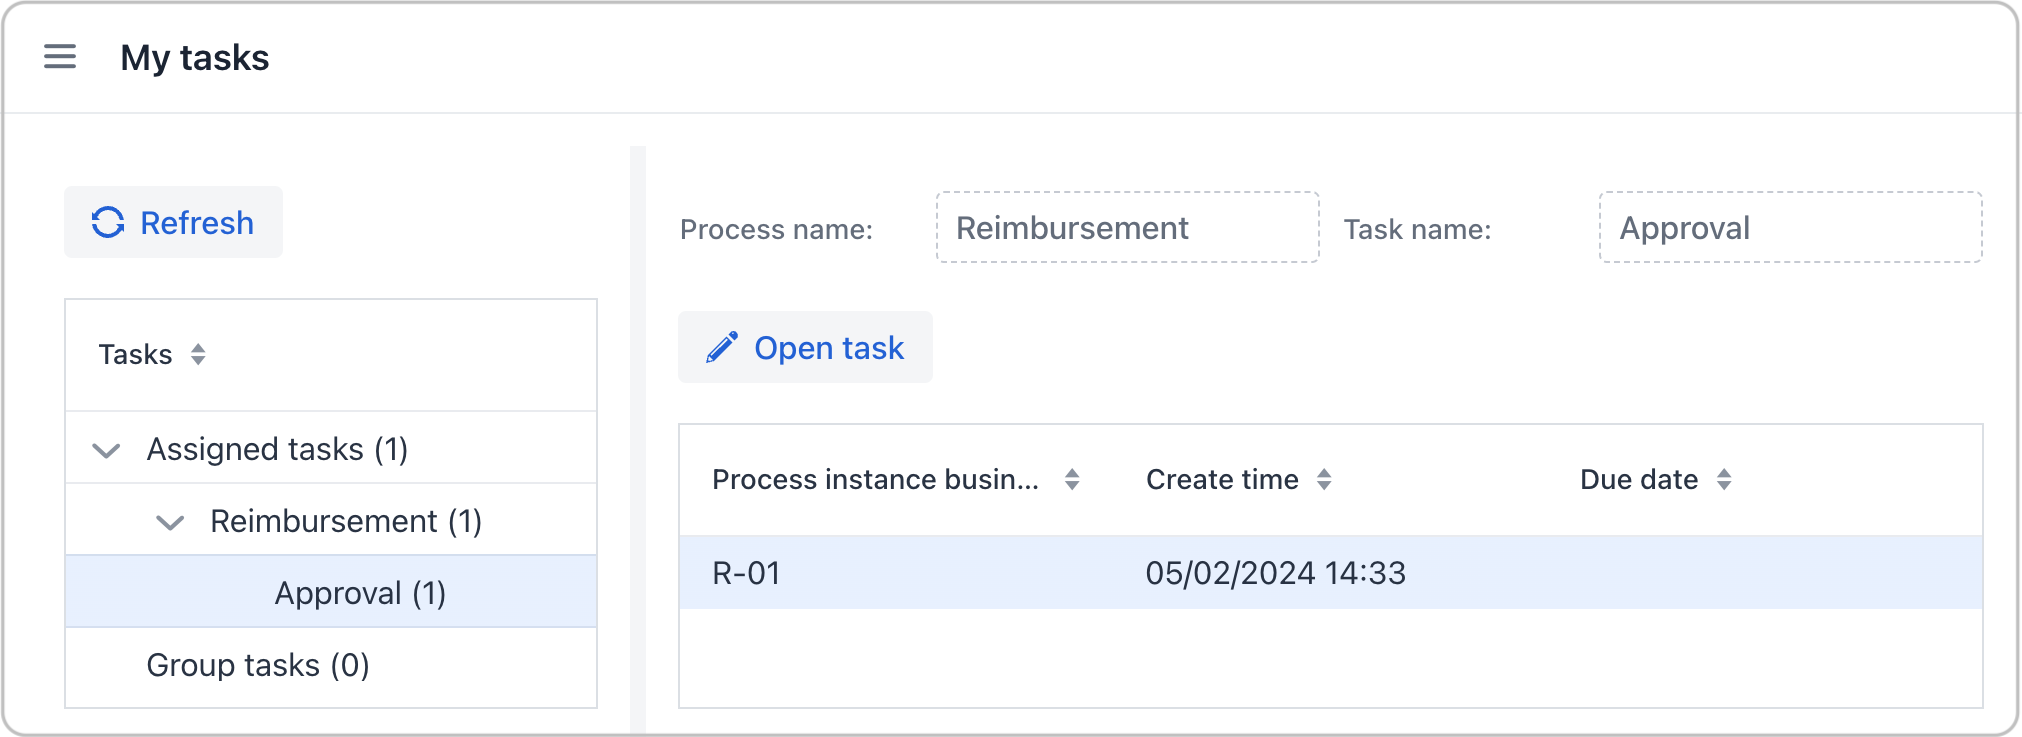
Task: Sort the Tasks column via its sort arrows
Action: pos(198,355)
